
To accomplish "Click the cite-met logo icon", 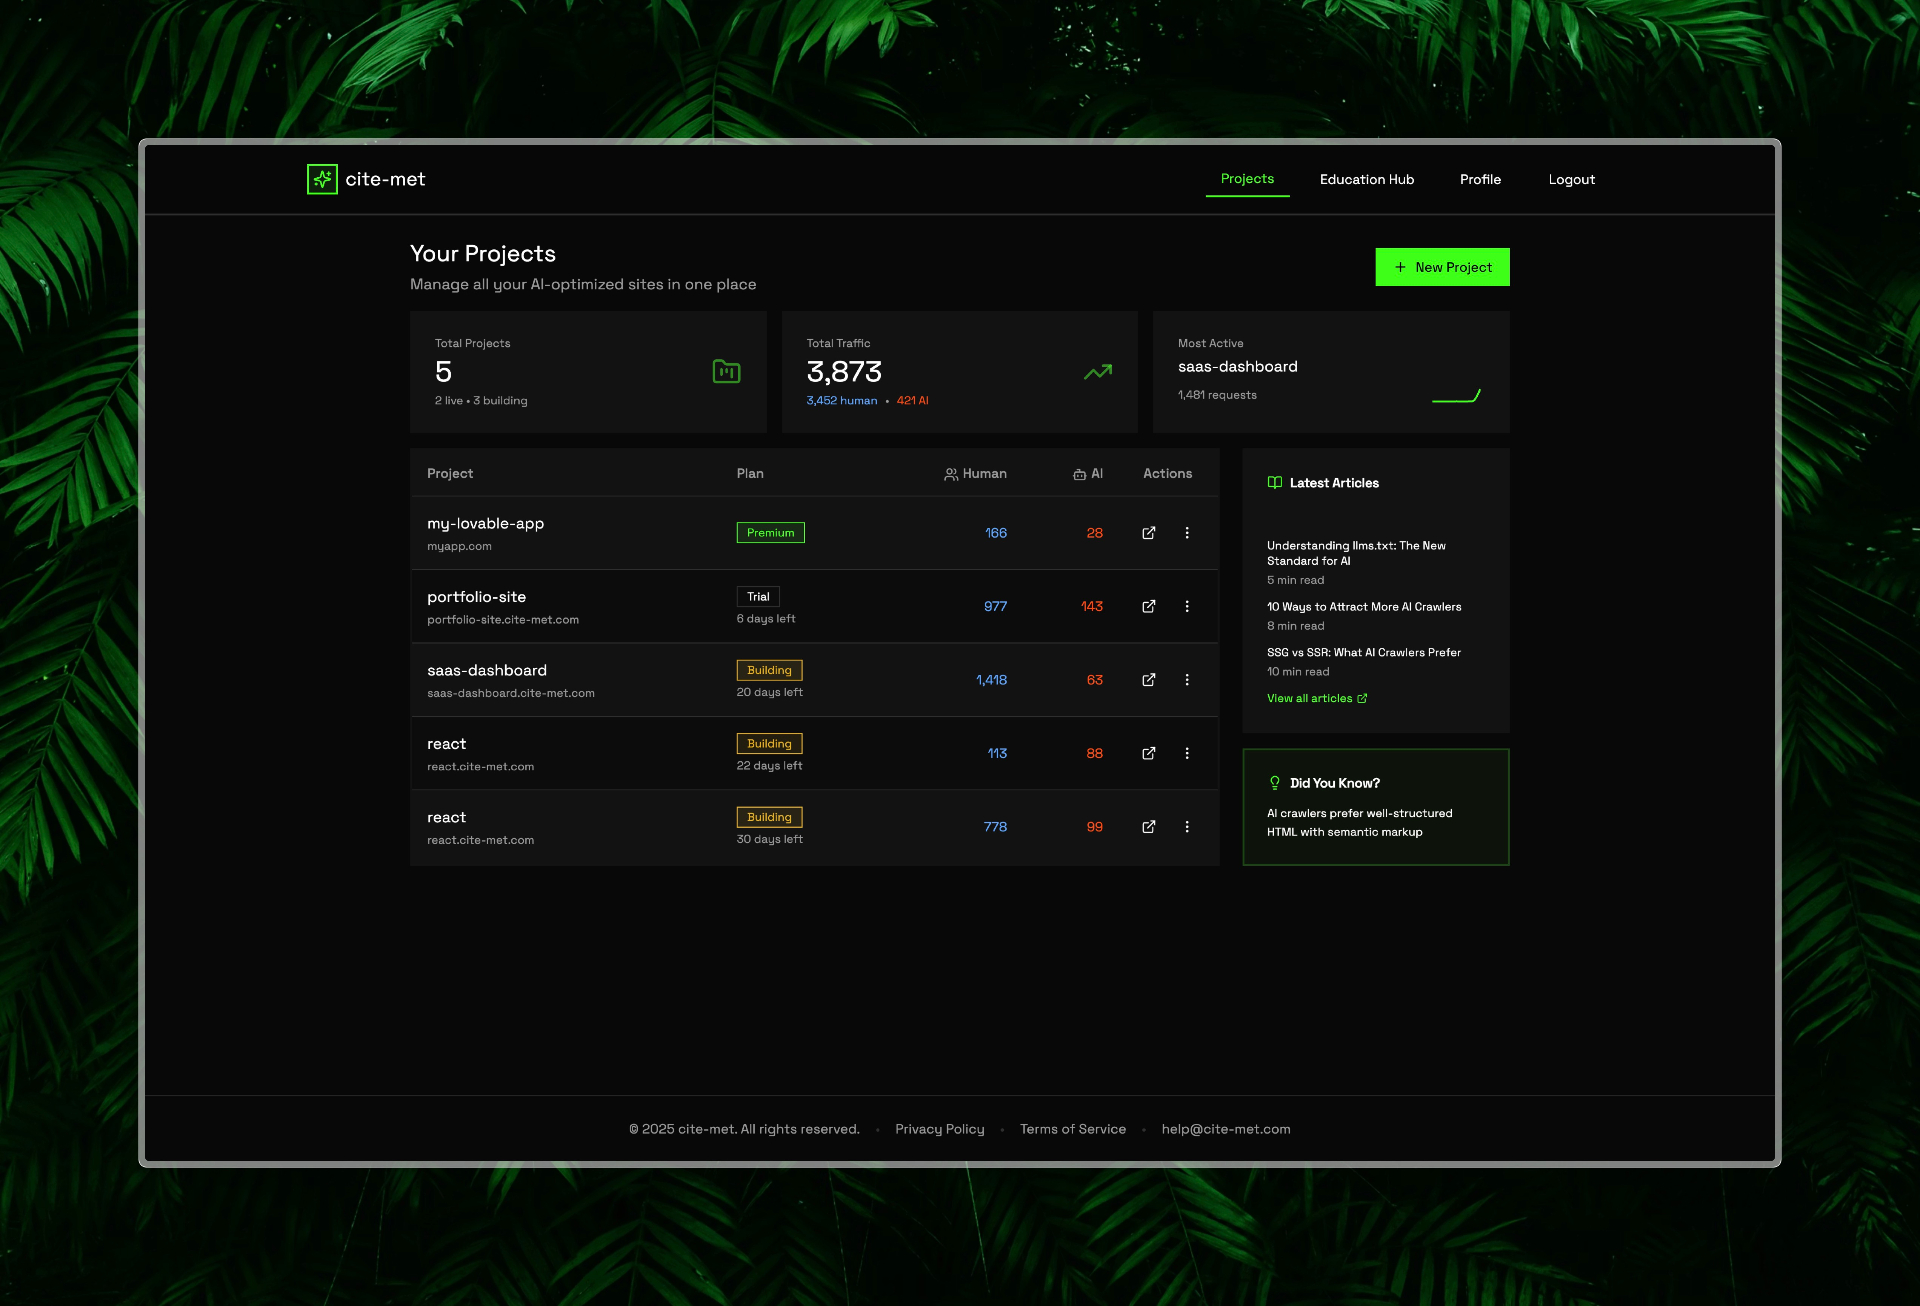I will pos(321,179).
